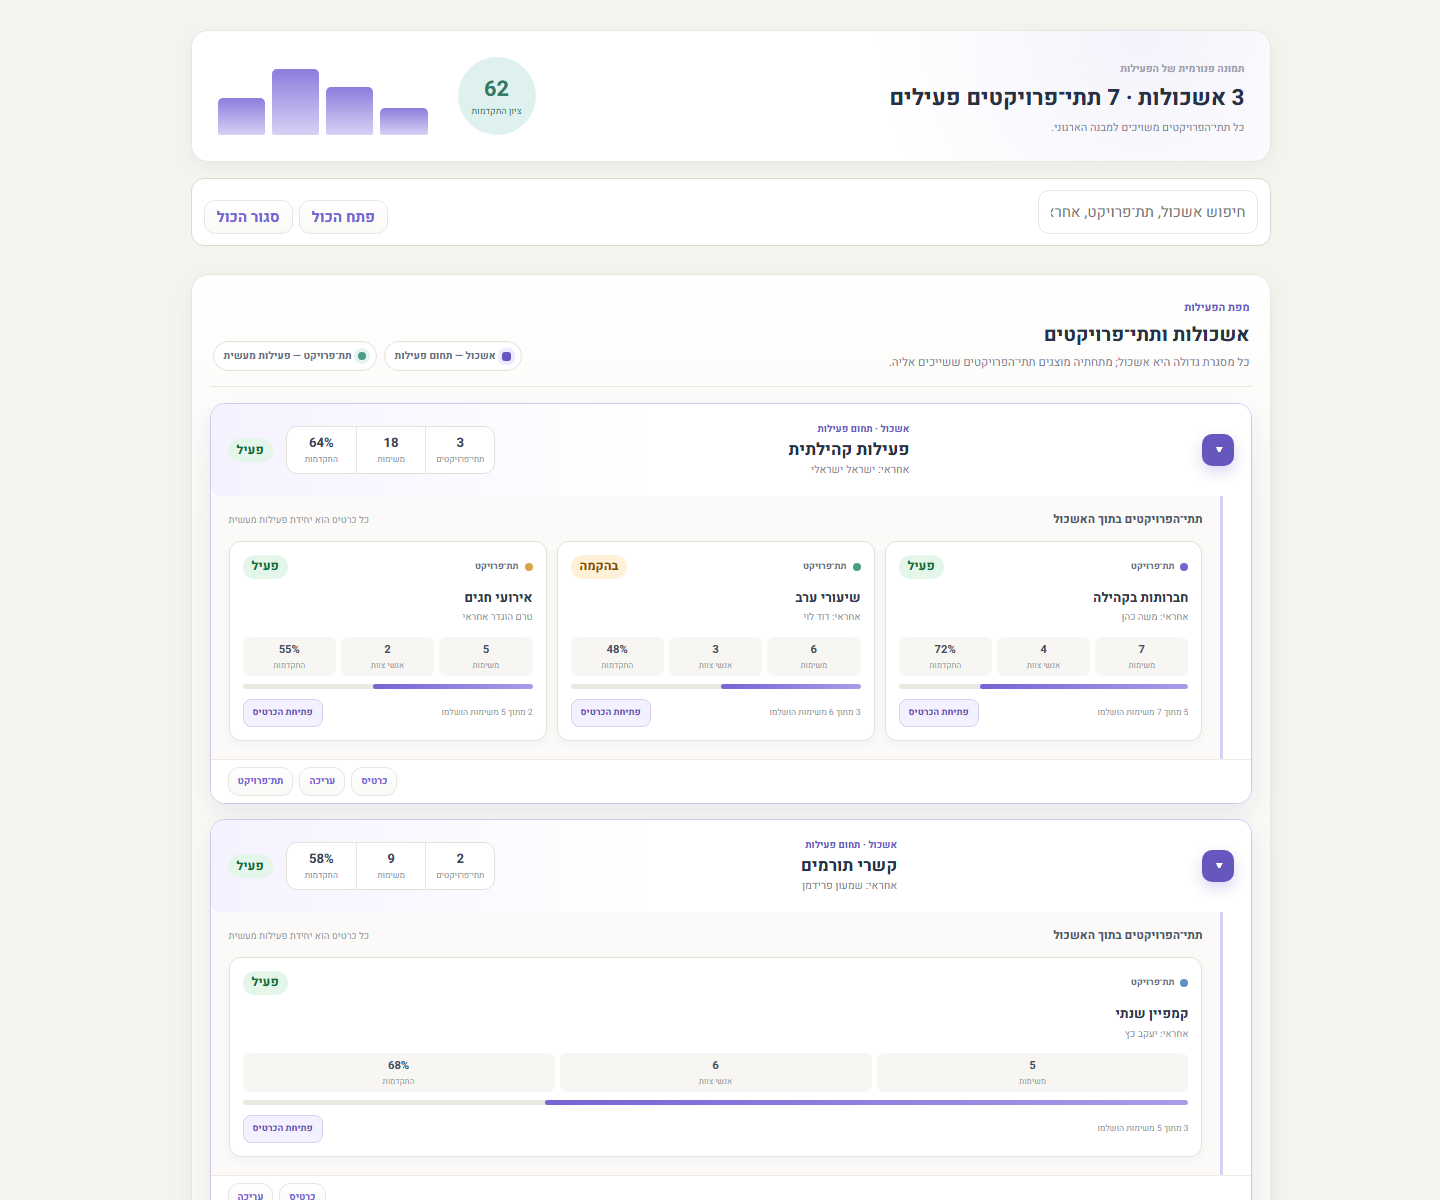Image resolution: width=1440 pixels, height=1200 pixels.
Task: Collapse the פעילות קהילתית cluster arrow
Action: pos(1218,450)
